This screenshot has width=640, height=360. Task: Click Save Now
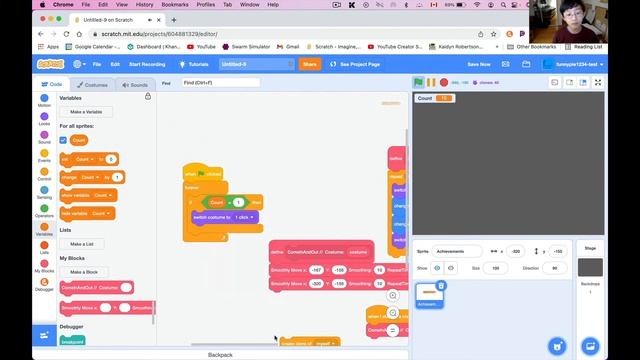point(479,64)
